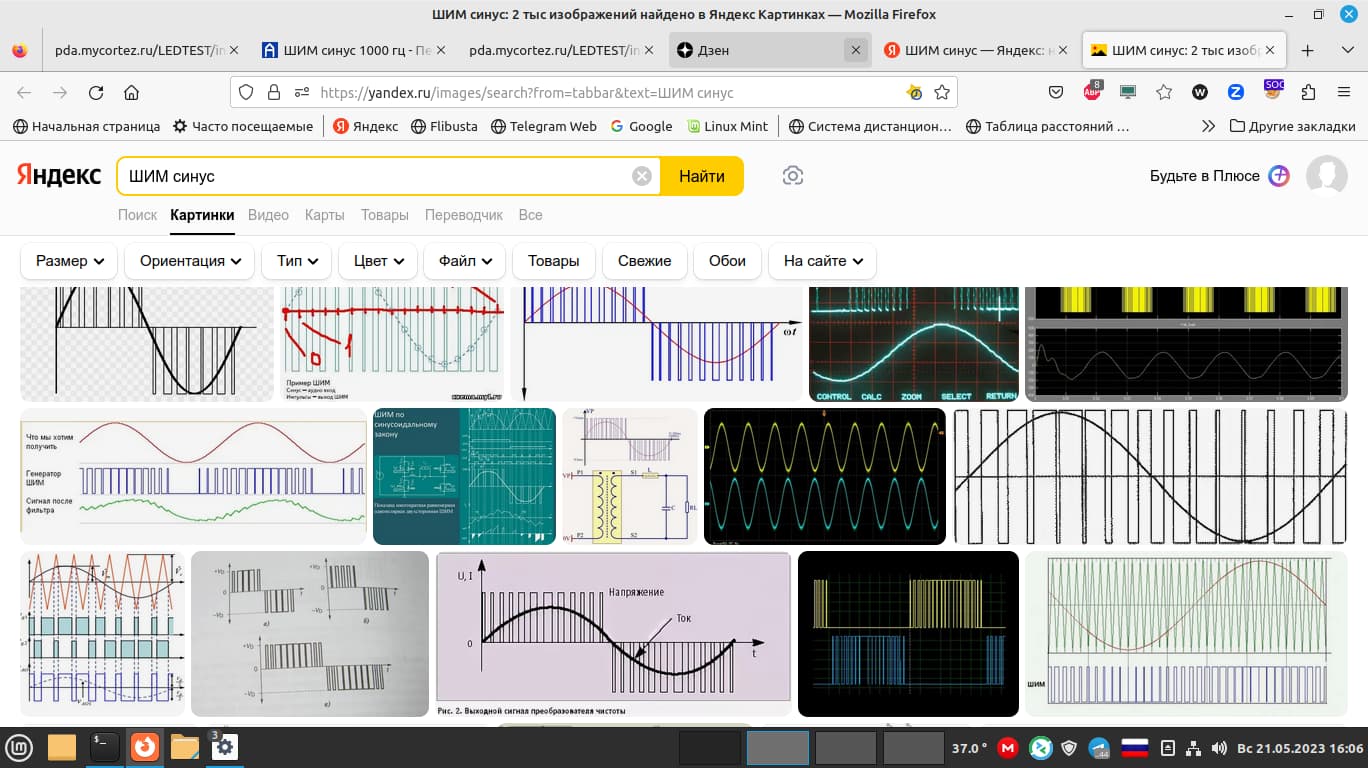Open the Ориентация filter dropdown

pos(190,261)
